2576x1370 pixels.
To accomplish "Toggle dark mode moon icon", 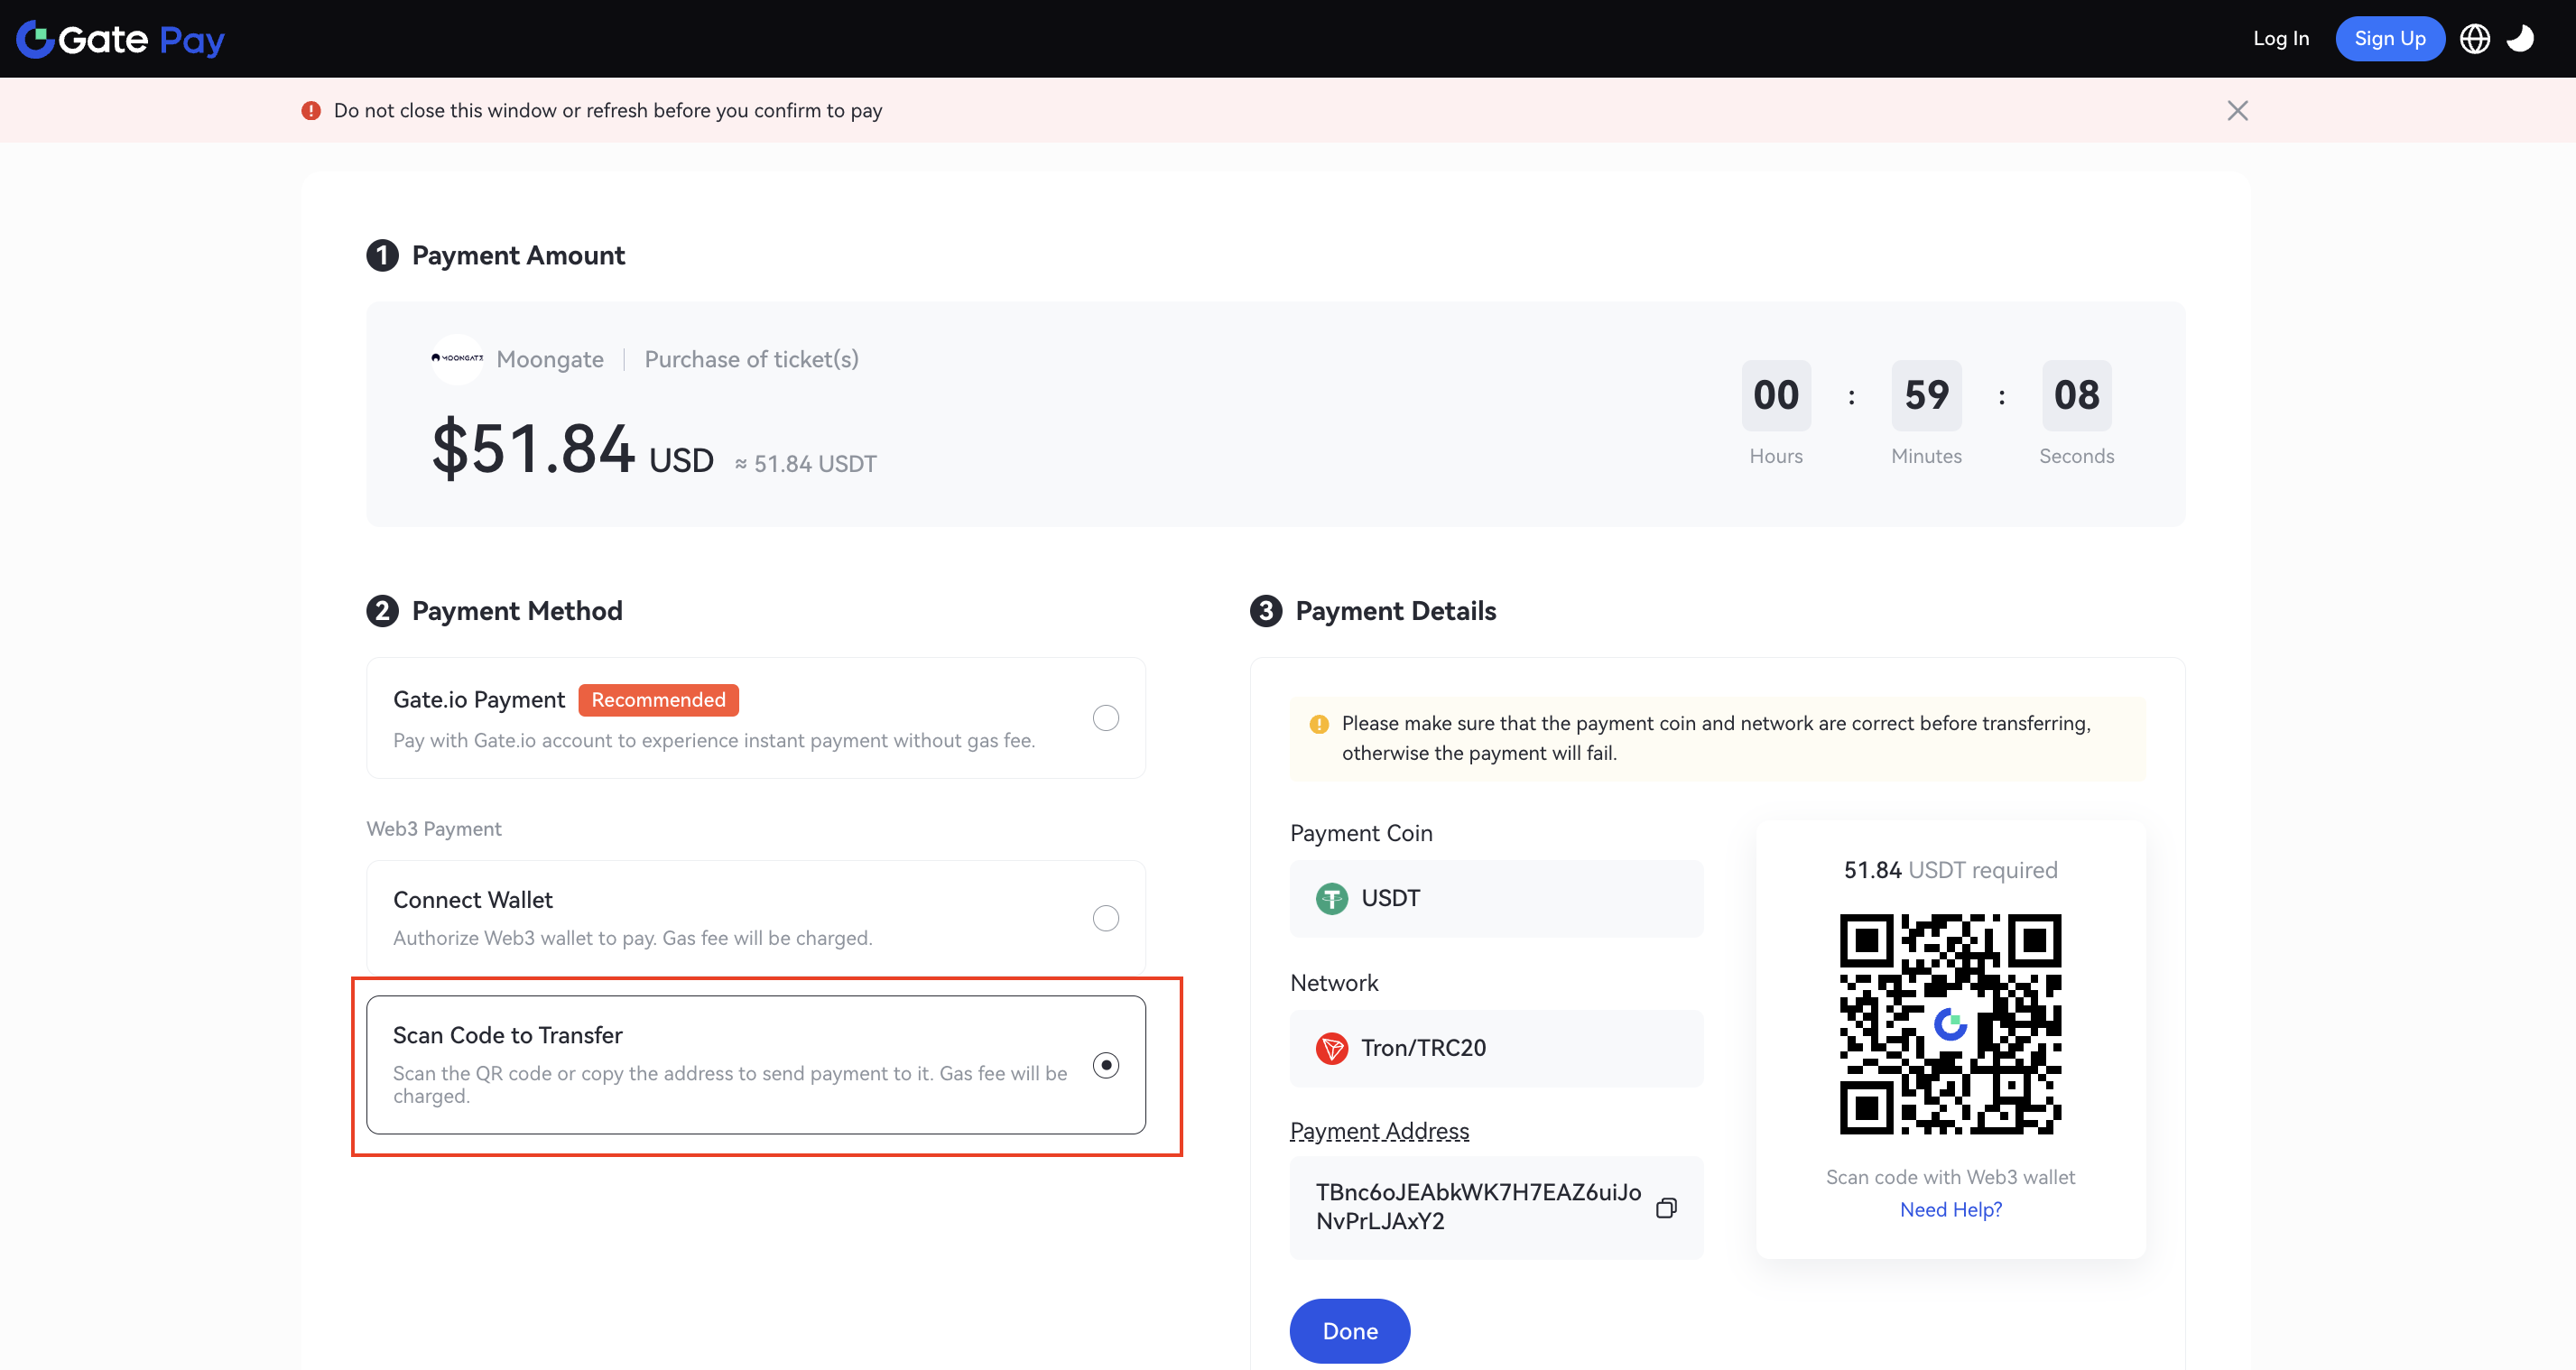I will [x=2520, y=39].
